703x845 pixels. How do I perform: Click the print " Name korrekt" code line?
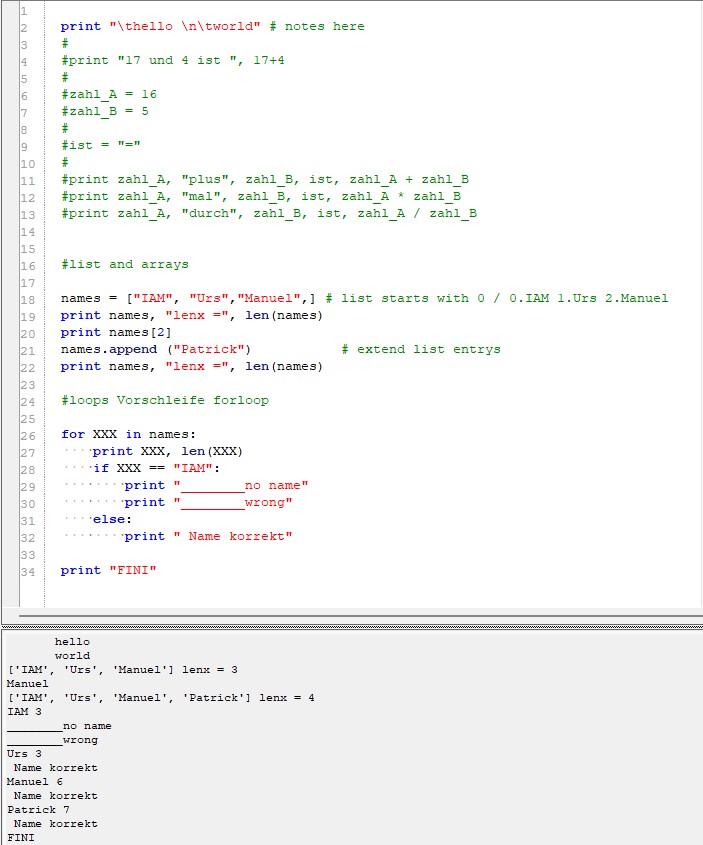(208, 537)
